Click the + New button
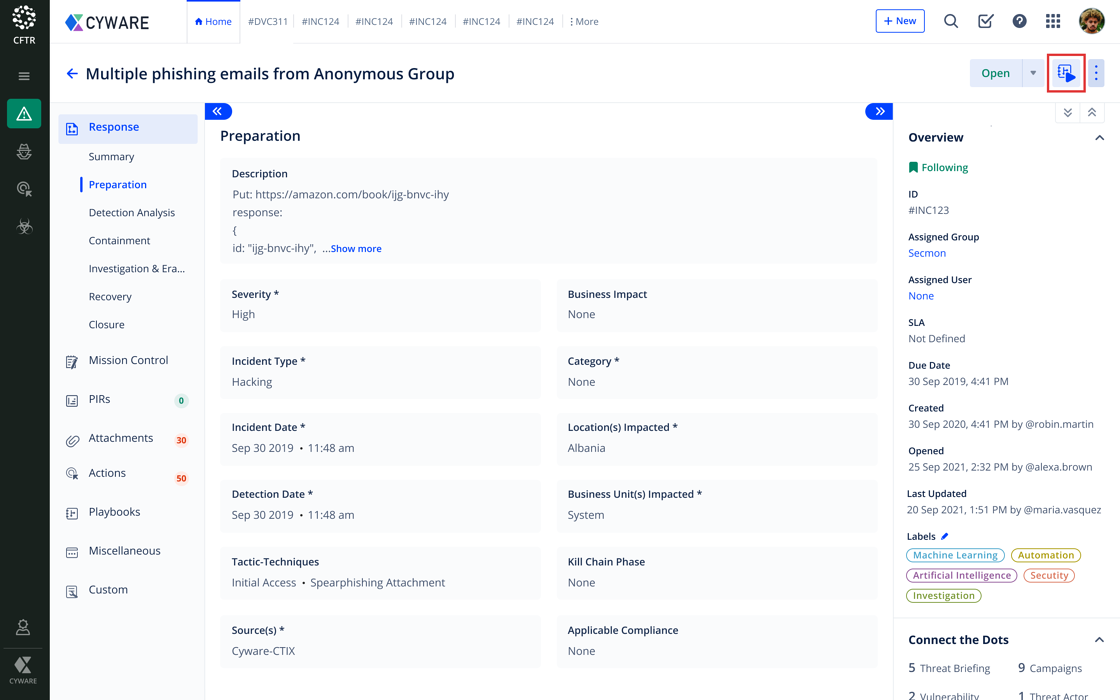The width and height of the screenshot is (1120, 700). pyautogui.click(x=899, y=21)
